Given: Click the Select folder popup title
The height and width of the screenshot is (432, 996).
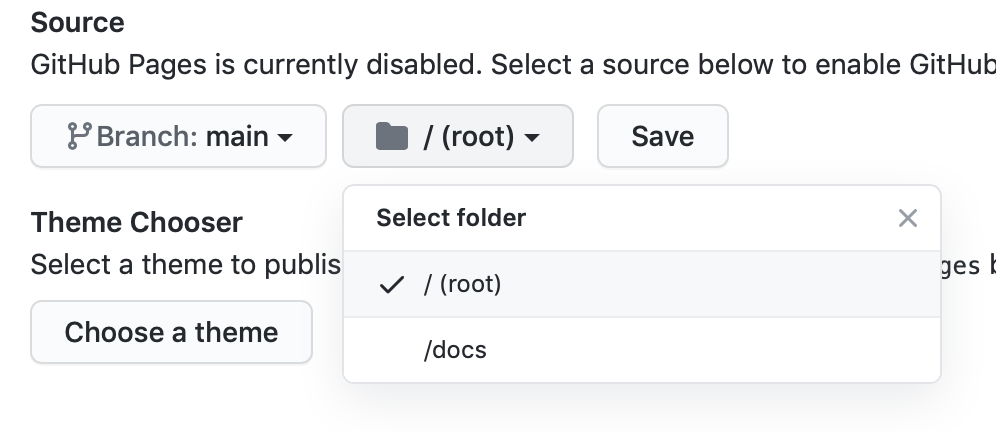Looking at the screenshot, I should pos(451,218).
